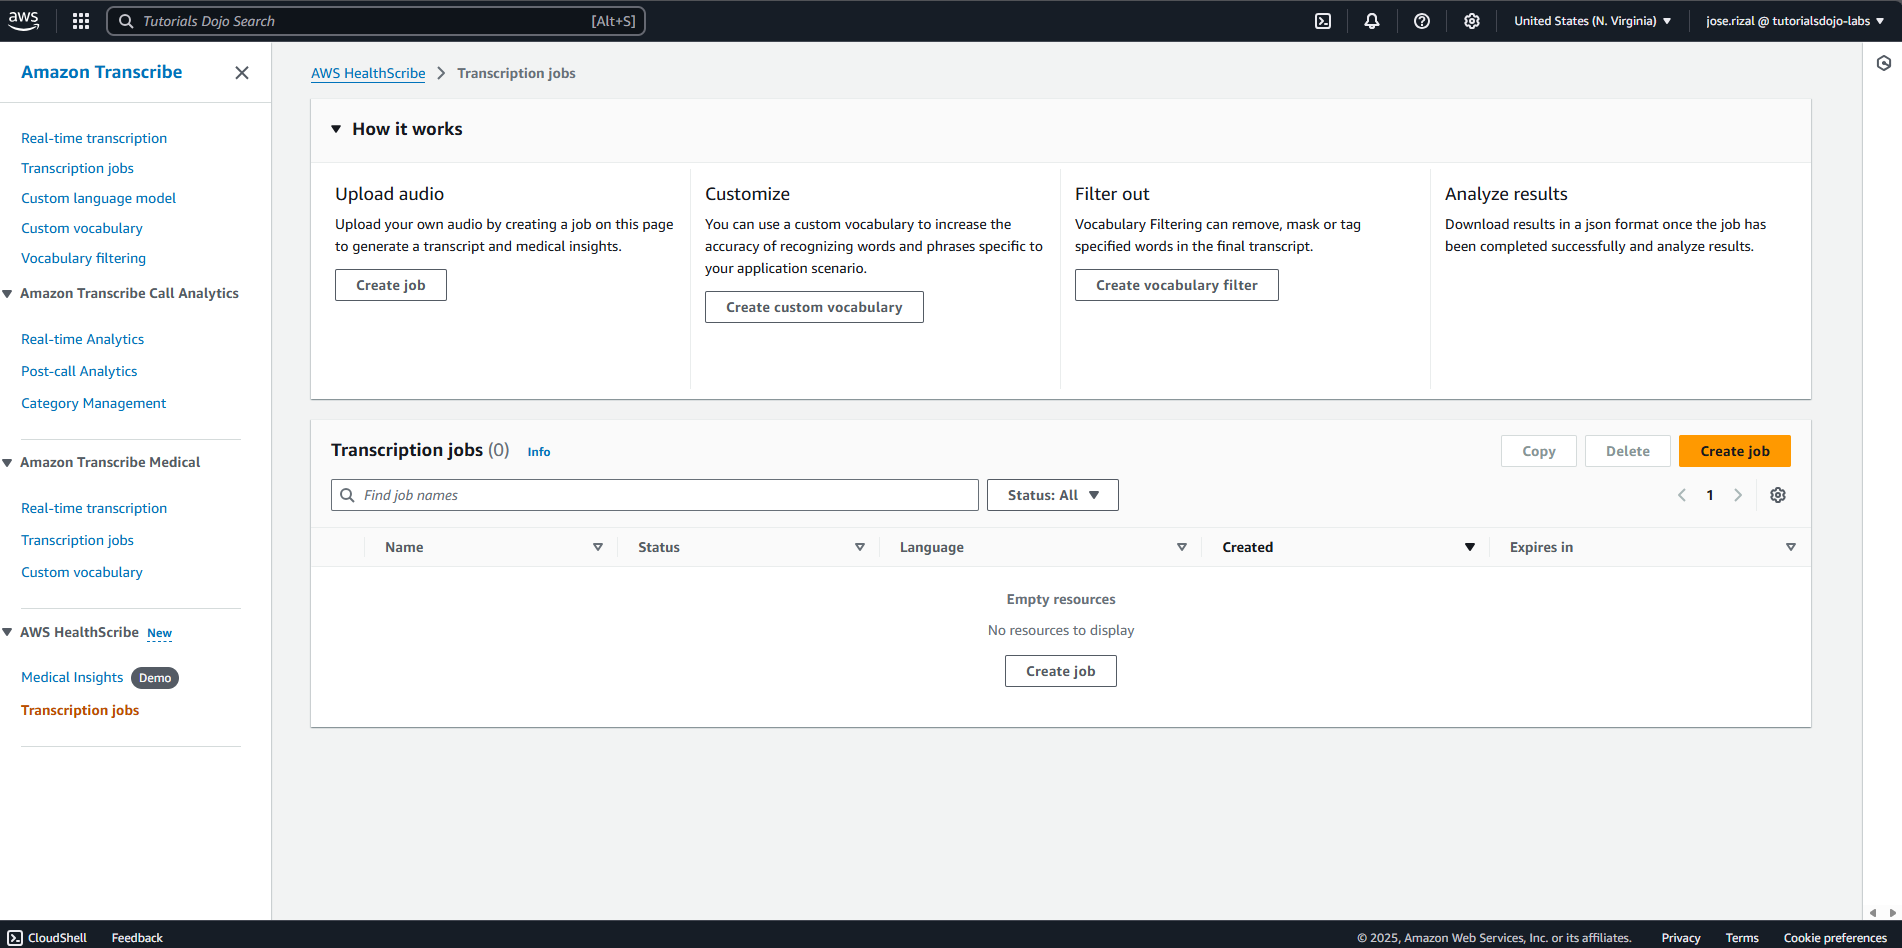Open the AWS home logo
This screenshot has width=1902, height=948.
click(23, 20)
